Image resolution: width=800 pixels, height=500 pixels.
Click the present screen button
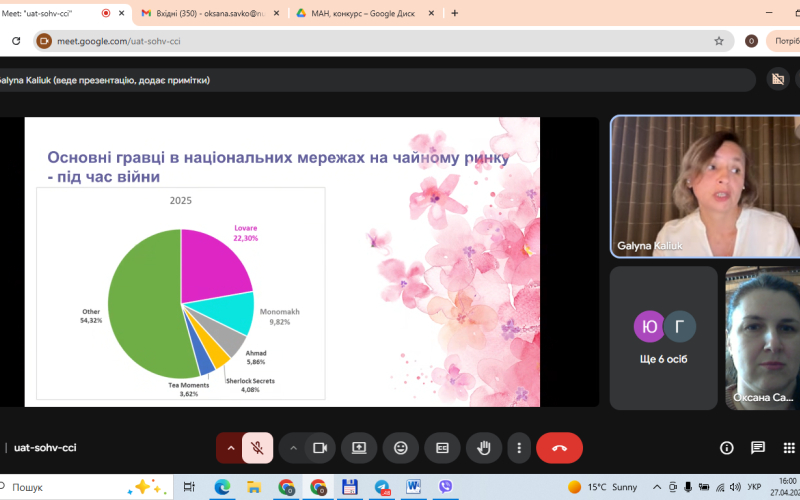tap(359, 448)
